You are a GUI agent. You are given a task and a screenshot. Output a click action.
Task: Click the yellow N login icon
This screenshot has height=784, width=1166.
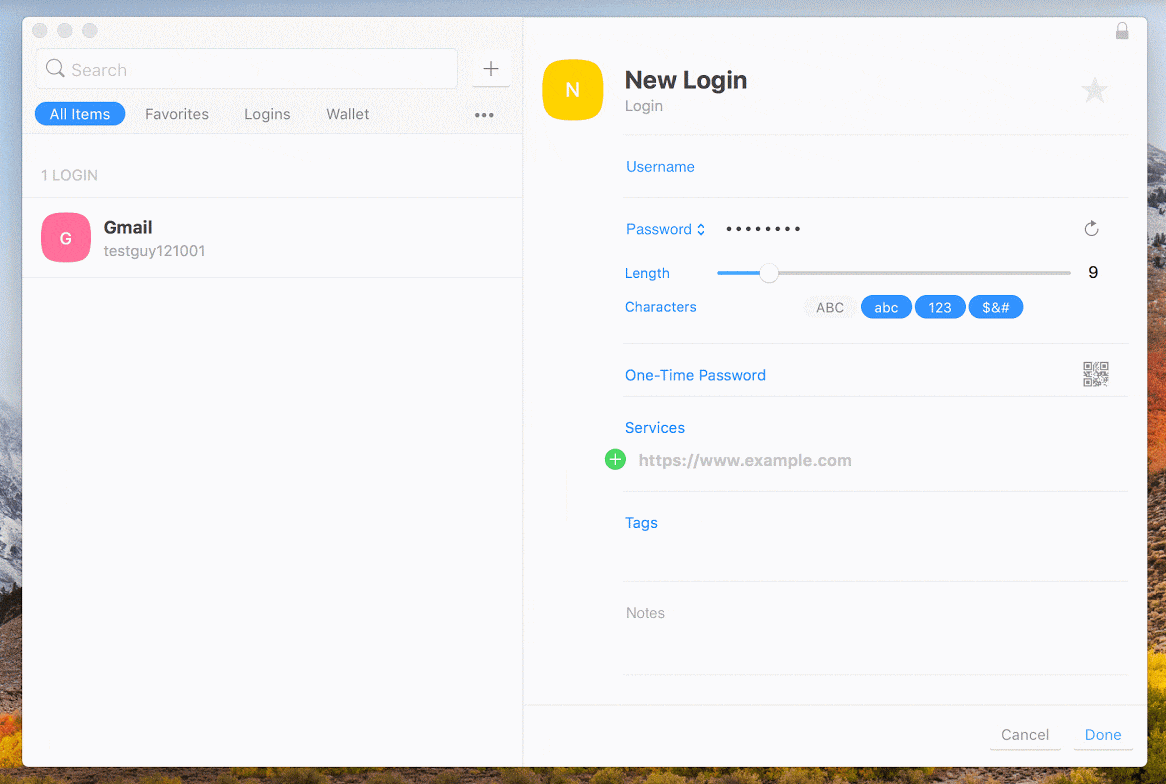click(x=573, y=90)
